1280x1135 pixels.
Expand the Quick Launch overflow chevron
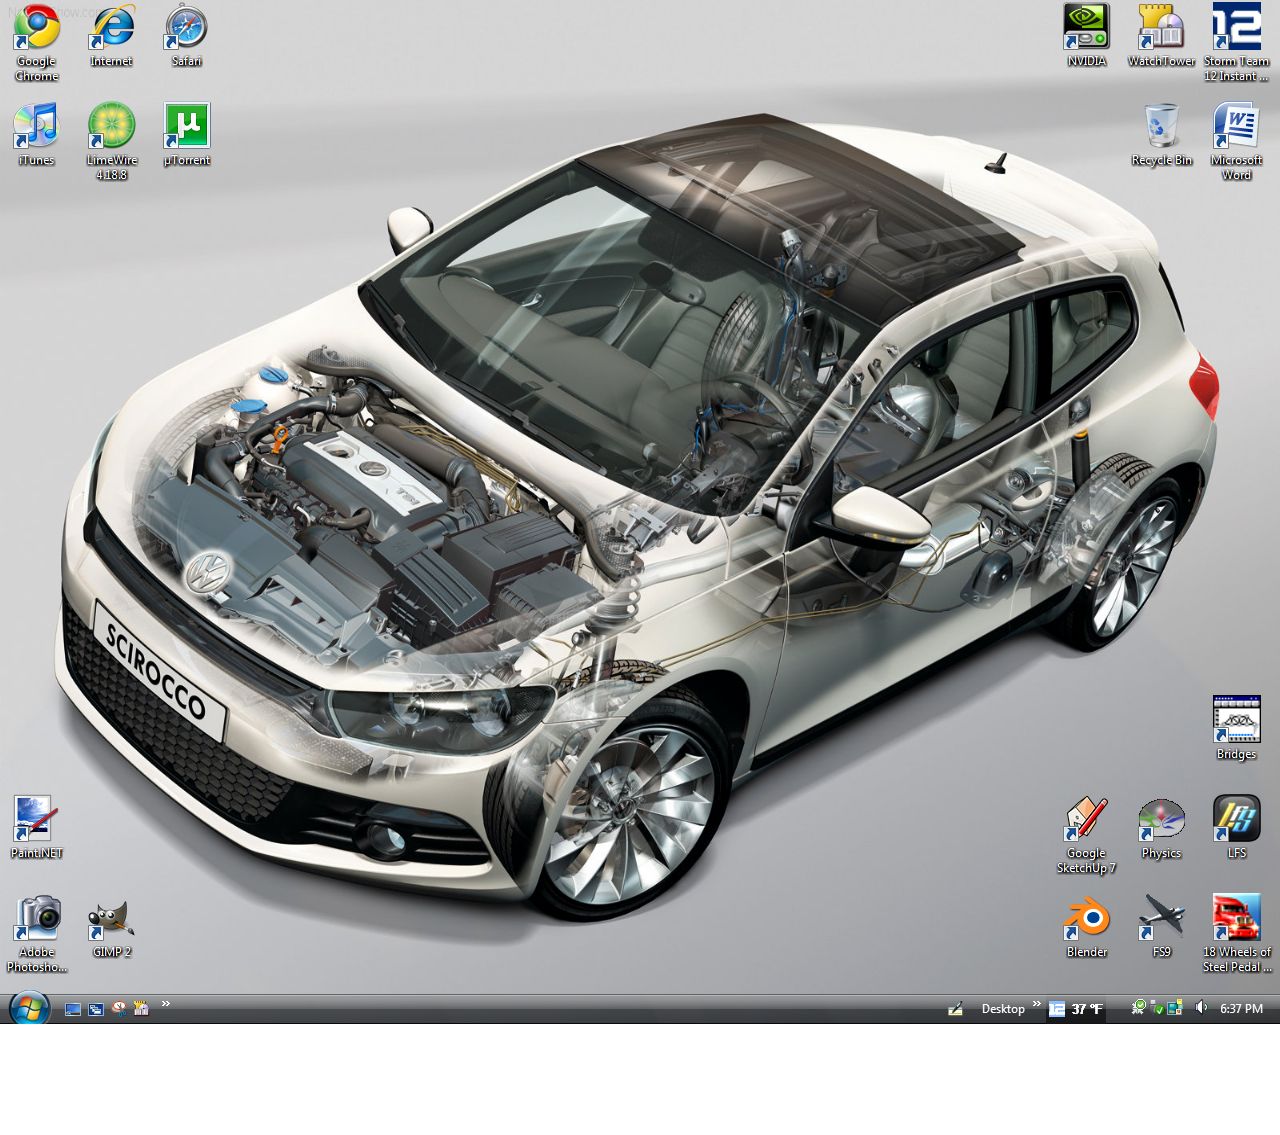(x=165, y=1004)
